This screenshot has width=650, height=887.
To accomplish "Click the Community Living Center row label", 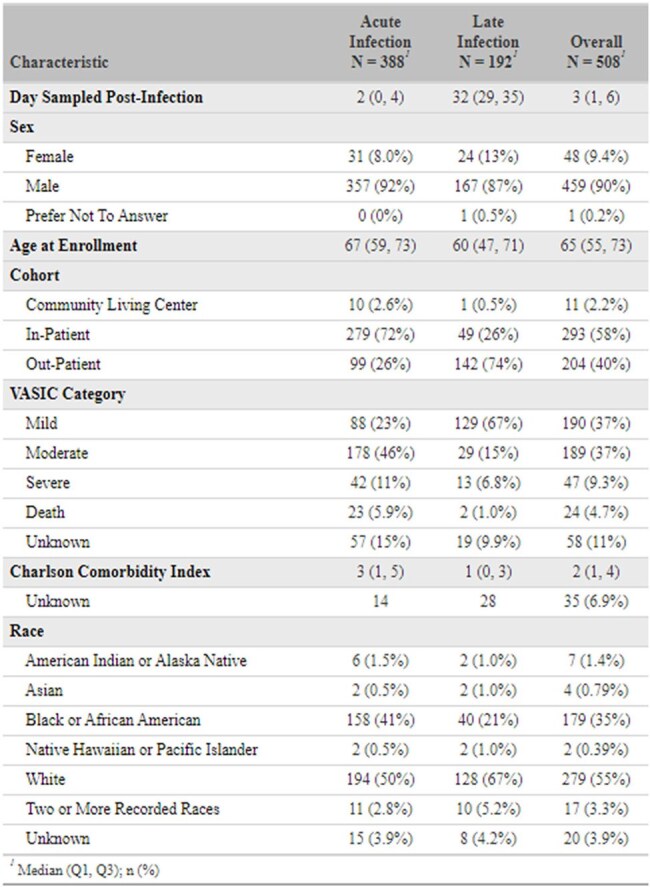I will [x=111, y=305].
